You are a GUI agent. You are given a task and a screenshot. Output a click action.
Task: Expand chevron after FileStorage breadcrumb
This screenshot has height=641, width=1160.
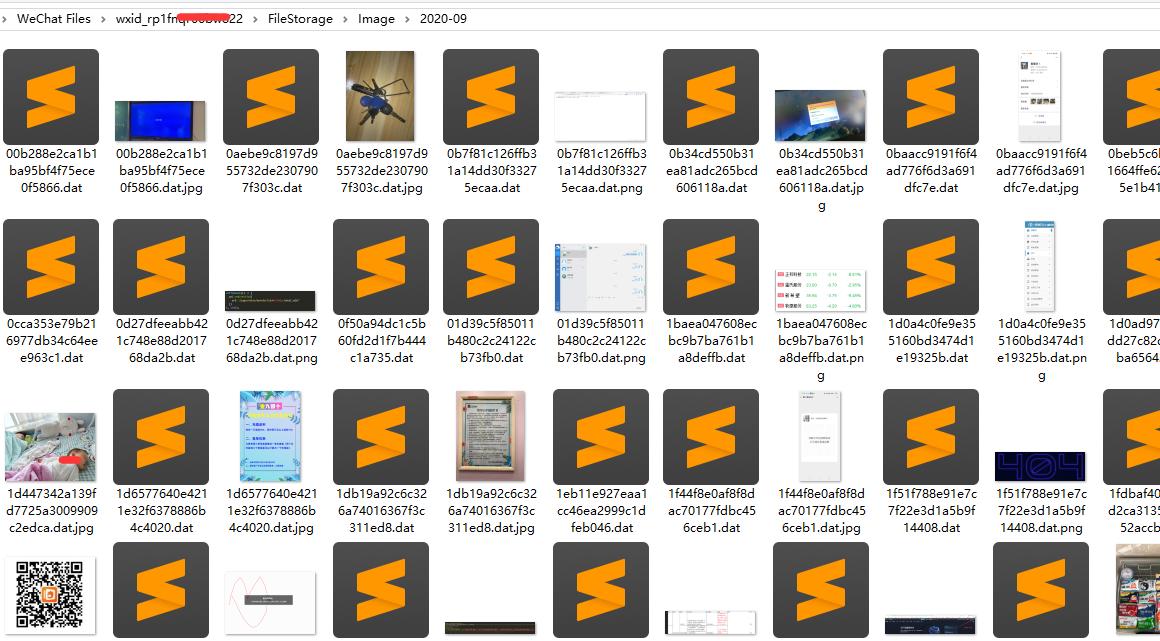tap(345, 19)
